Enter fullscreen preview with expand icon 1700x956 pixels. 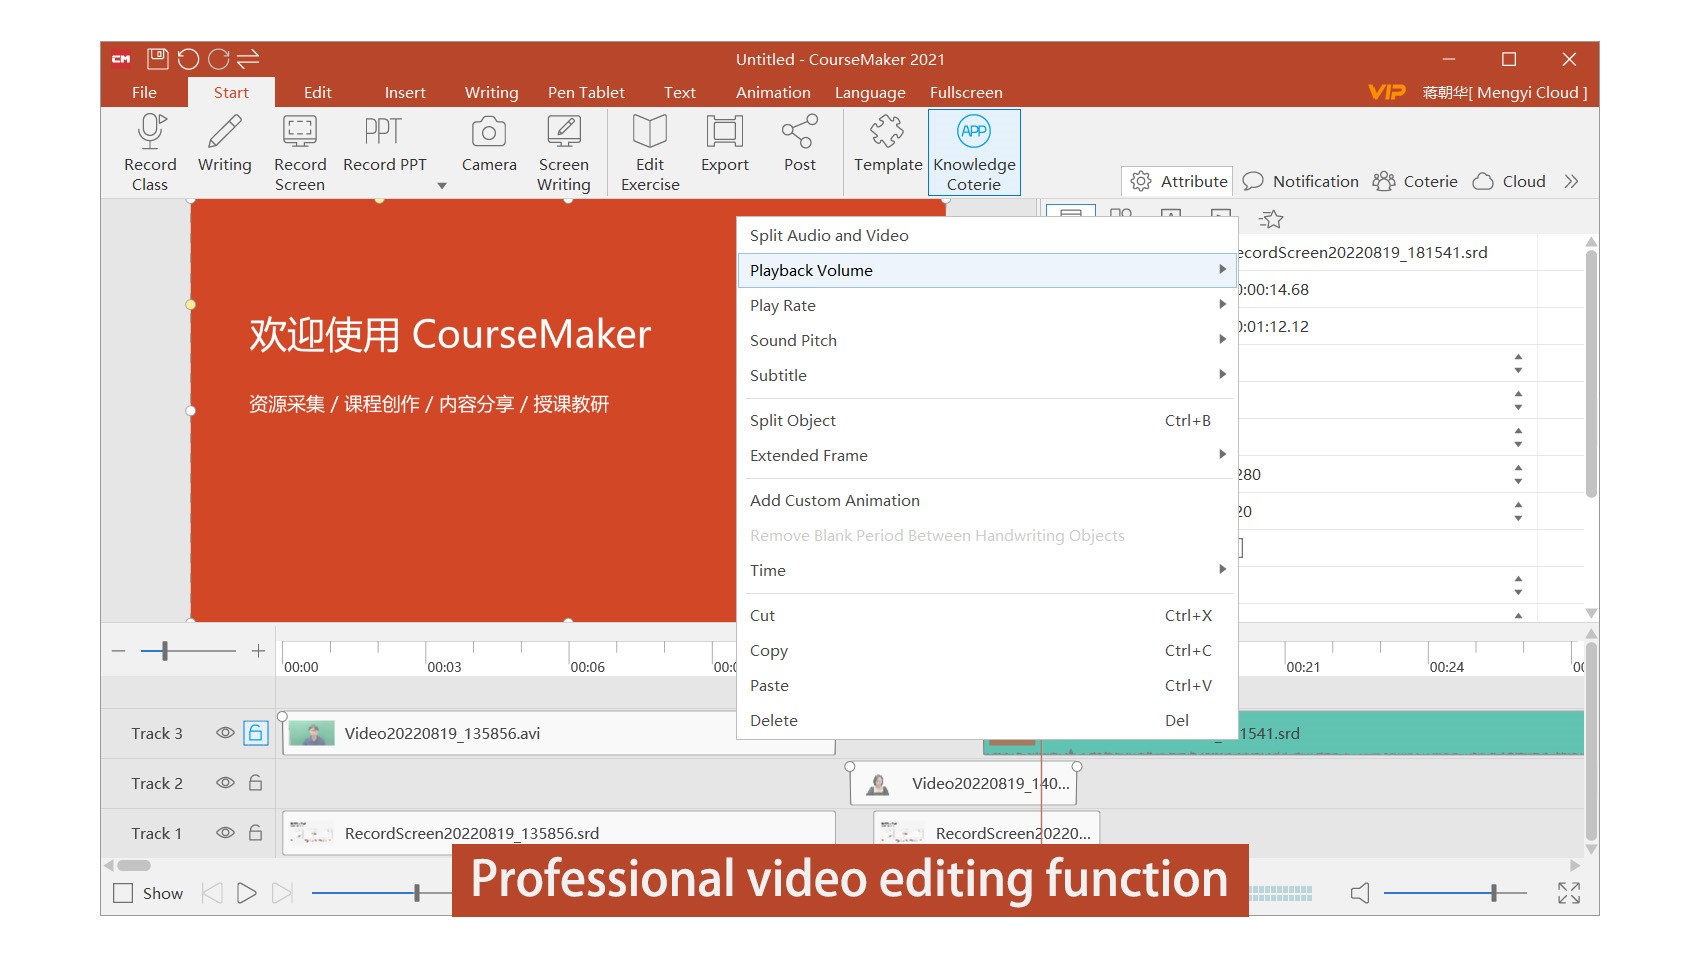coord(1569,893)
